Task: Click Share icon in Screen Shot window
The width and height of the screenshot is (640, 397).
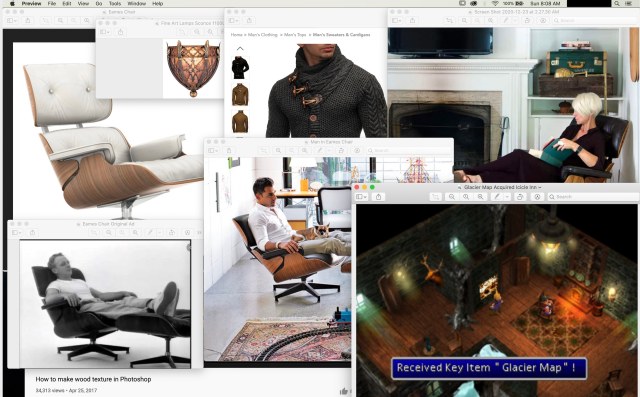Action: (412, 20)
